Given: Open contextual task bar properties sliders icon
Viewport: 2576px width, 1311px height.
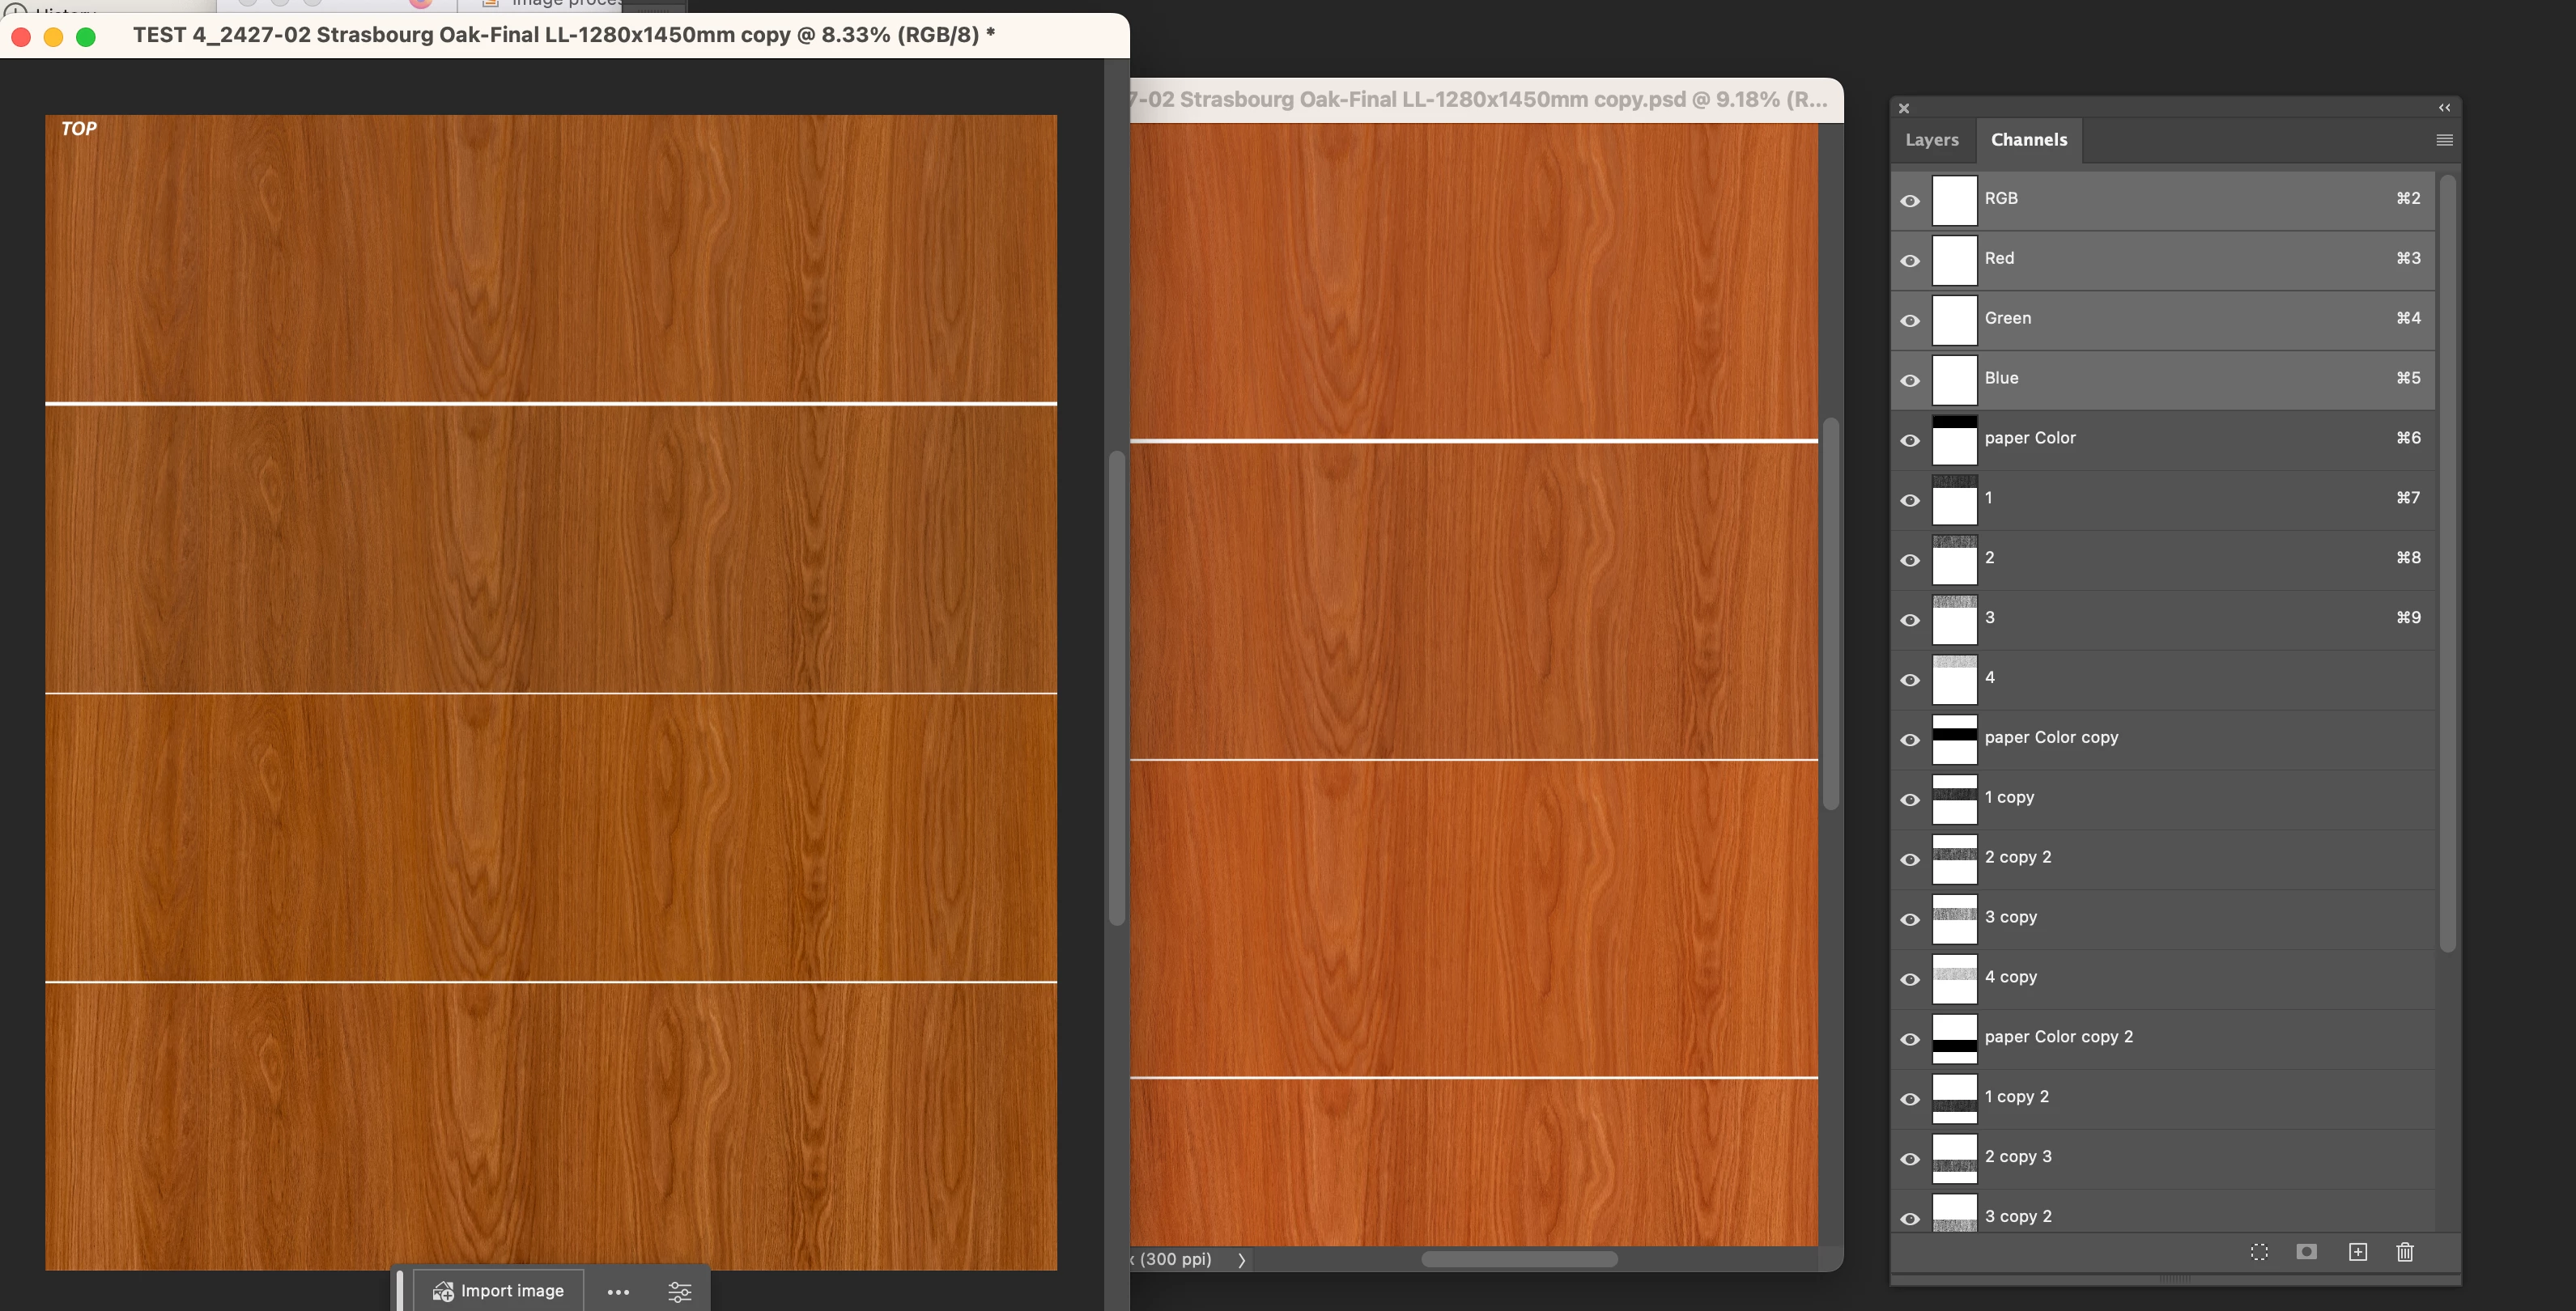Looking at the screenshot, I should 679,1291.
